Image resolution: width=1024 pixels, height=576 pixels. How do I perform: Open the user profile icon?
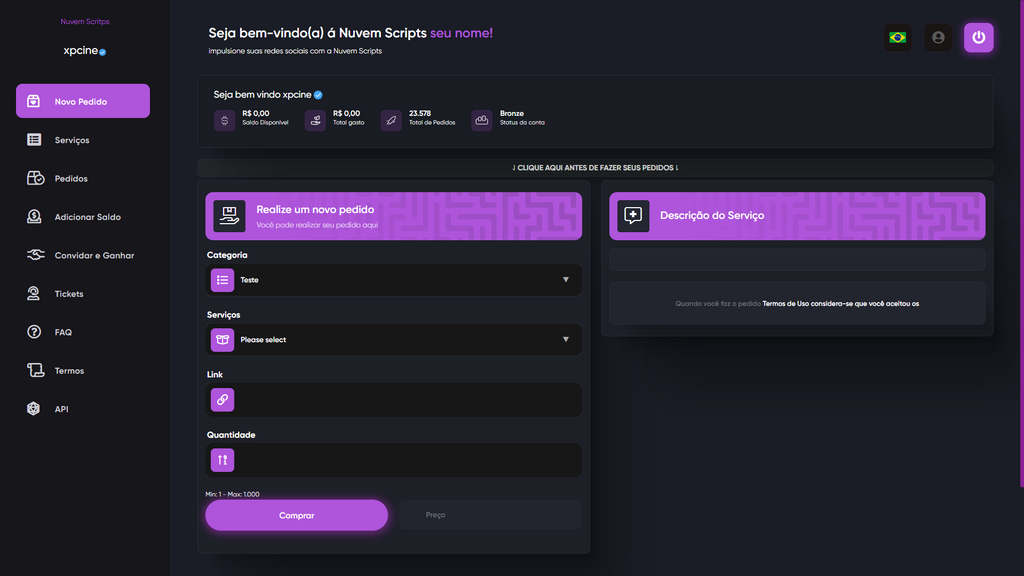(x=938, y=37)
